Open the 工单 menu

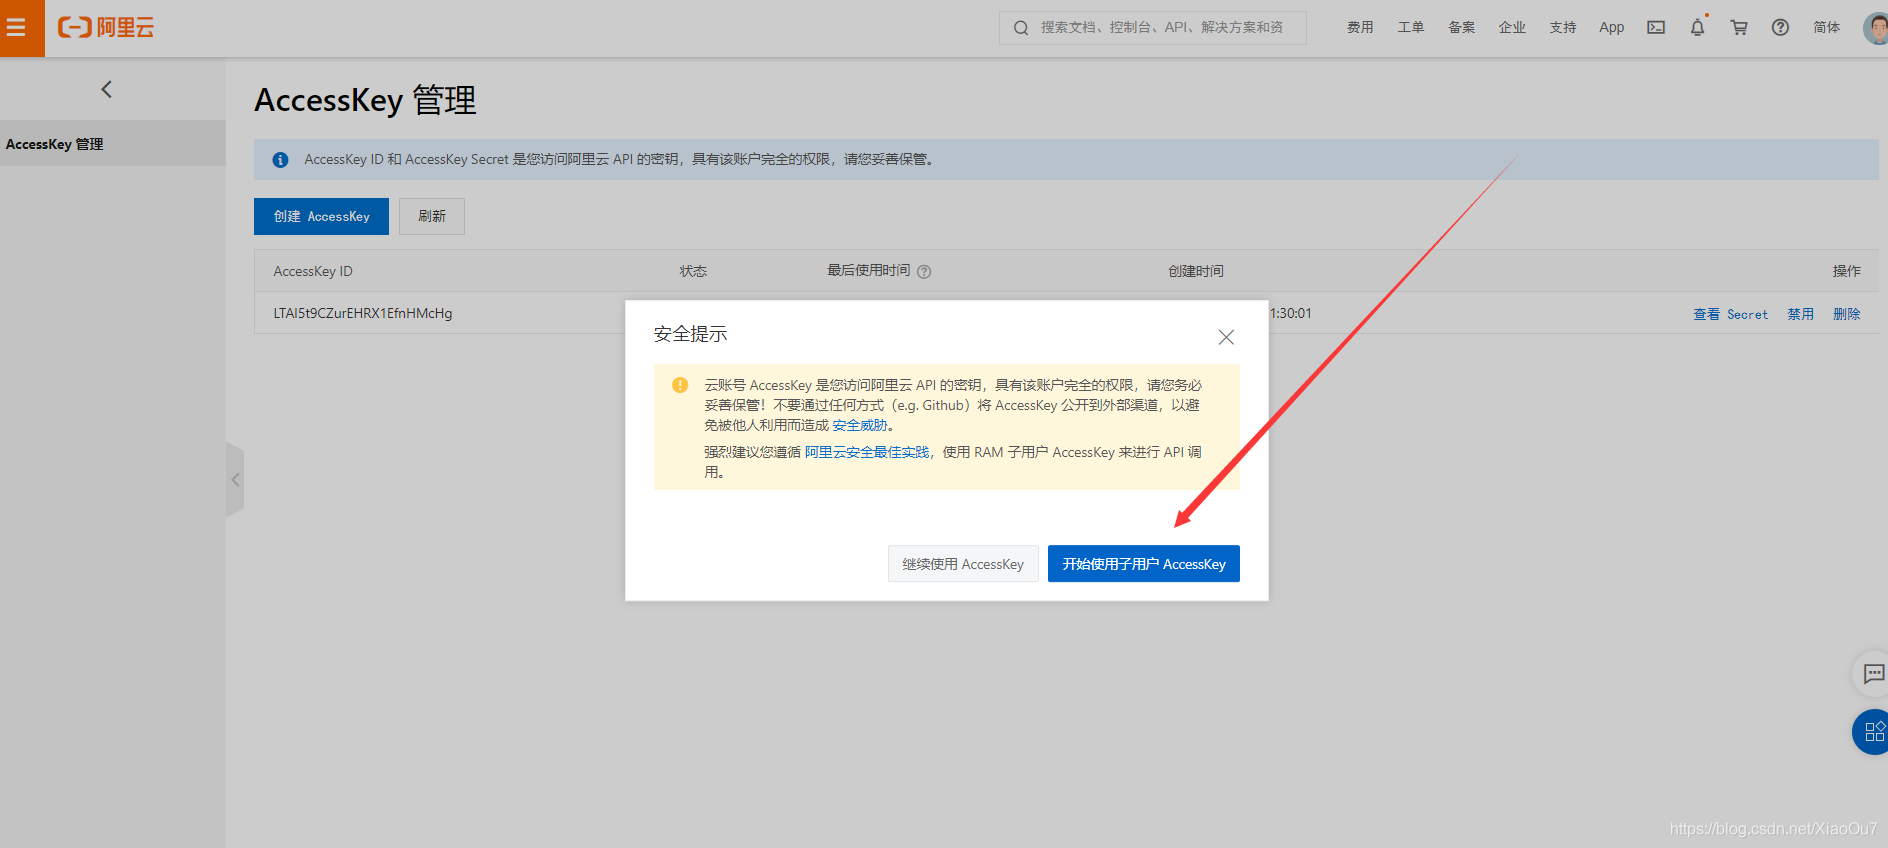[x=1411, y=28]
